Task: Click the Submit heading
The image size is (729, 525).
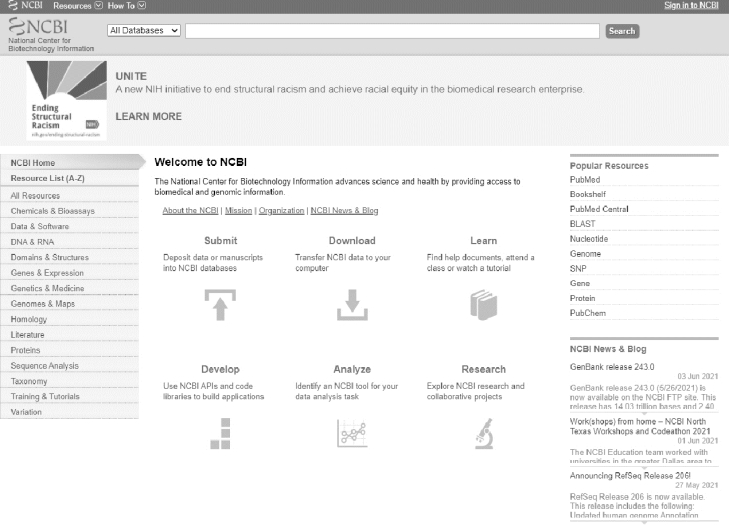Action: coord(220,241)
